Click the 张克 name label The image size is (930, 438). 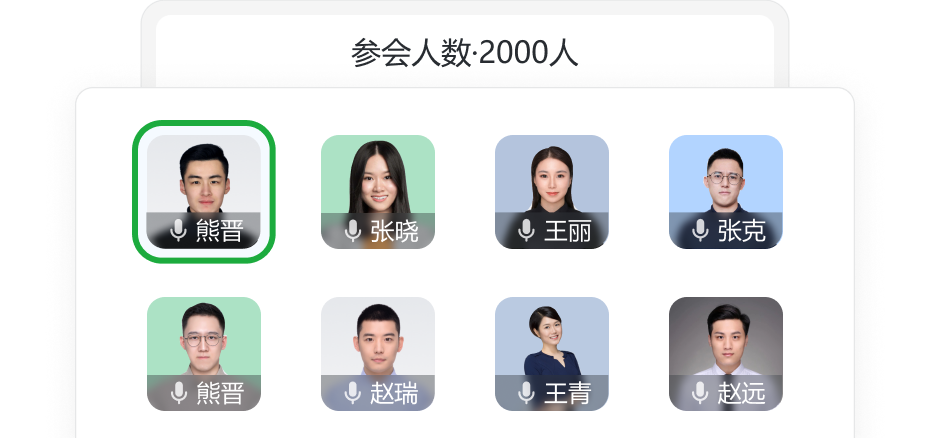[x=741, y=231]
